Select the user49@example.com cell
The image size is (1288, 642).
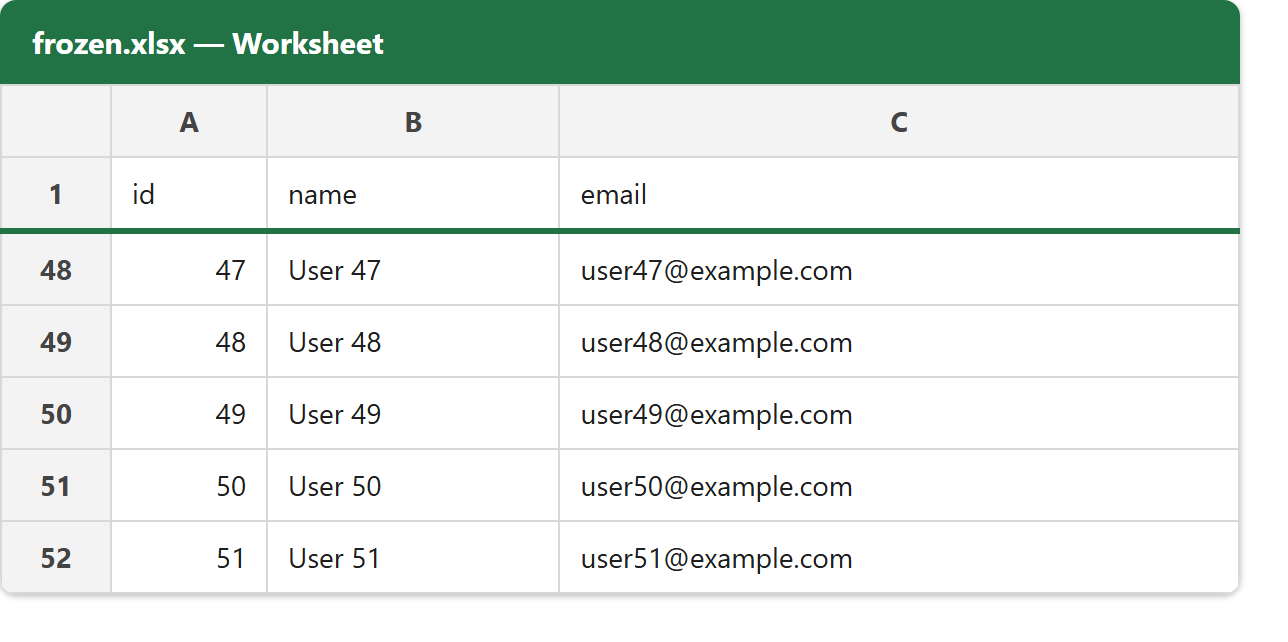[x=899, y=413]
